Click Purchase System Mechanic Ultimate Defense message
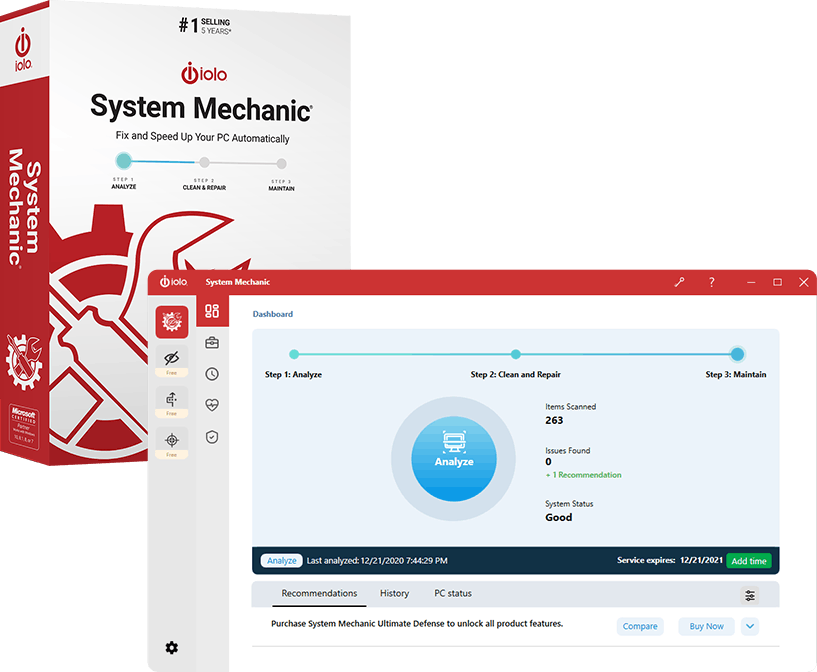 [x=417, y=624]
